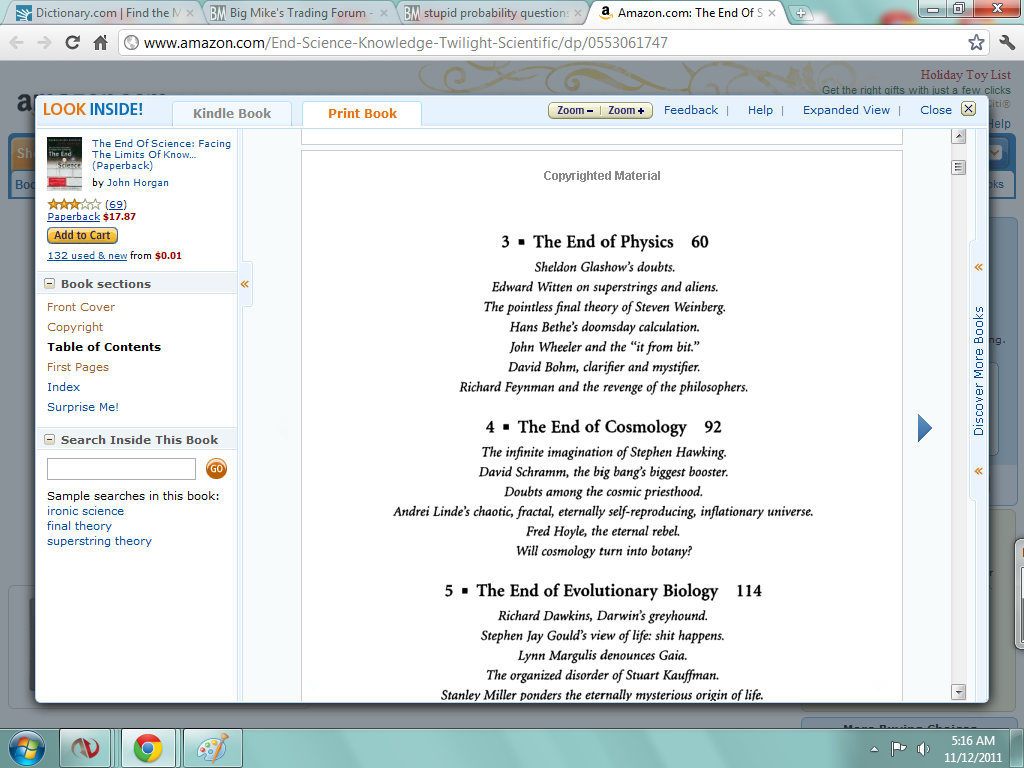Click the search inside book text field
1024x768 pixels.
click(x=121, y=469)
